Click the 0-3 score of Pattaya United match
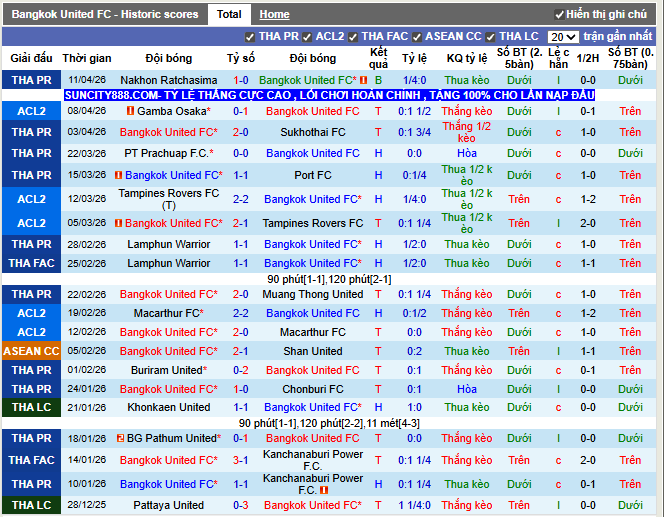 (240, 505)
